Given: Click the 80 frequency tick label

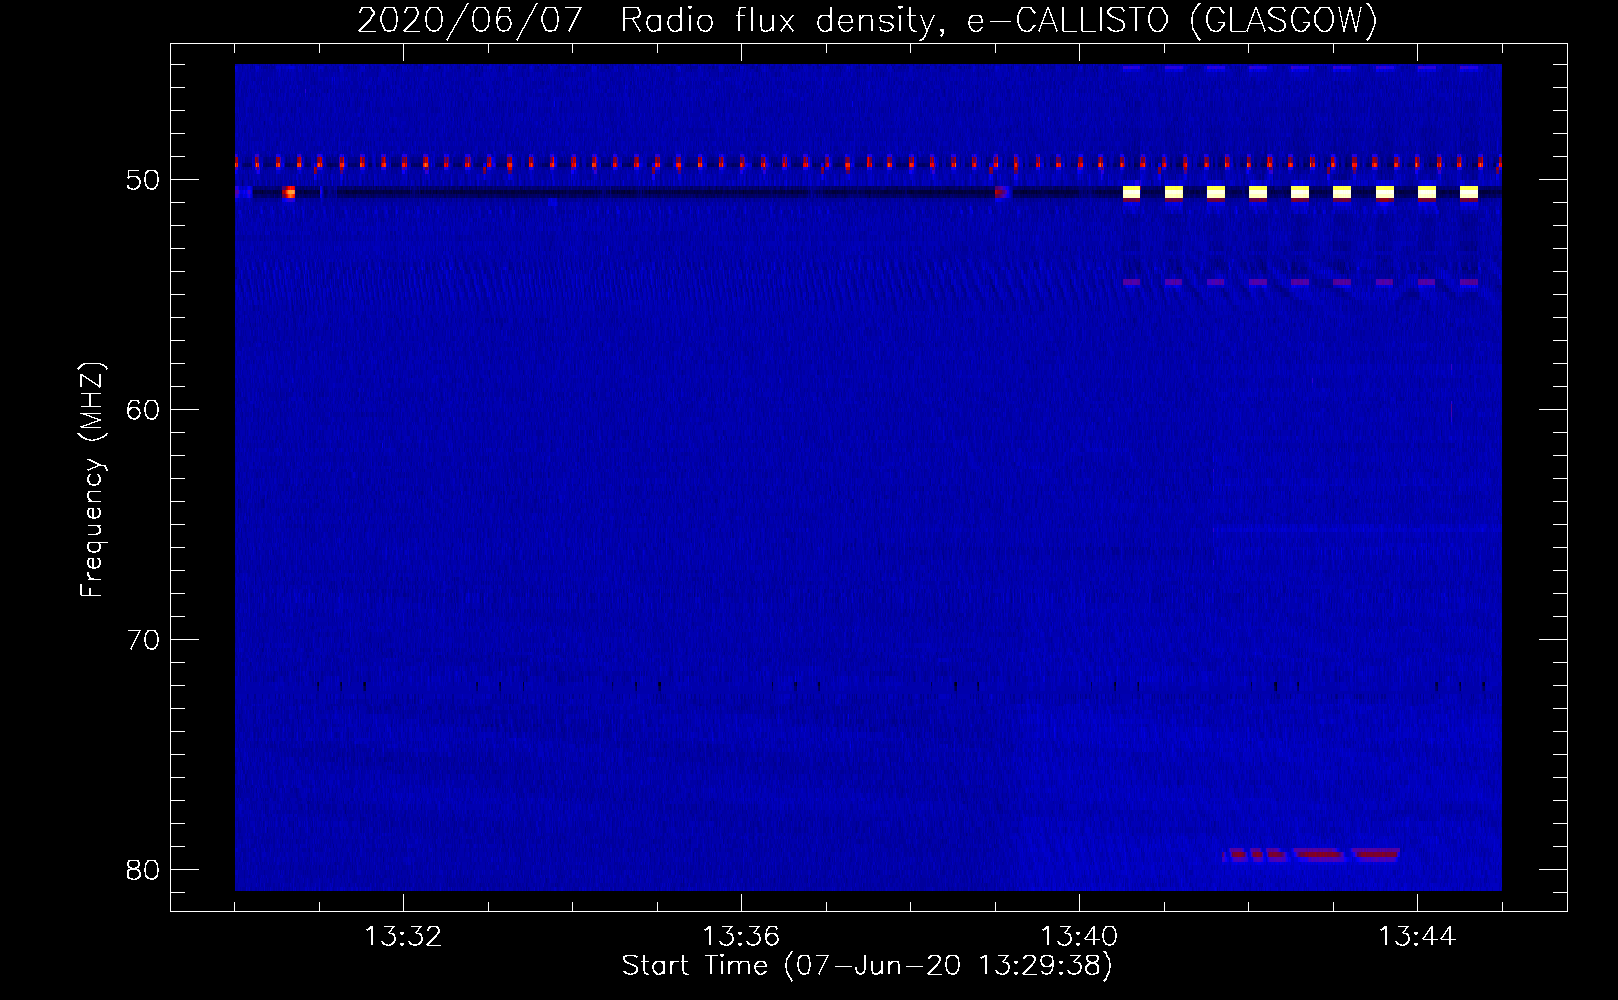Looking at the screenshot, I should [x=143, y=870].
